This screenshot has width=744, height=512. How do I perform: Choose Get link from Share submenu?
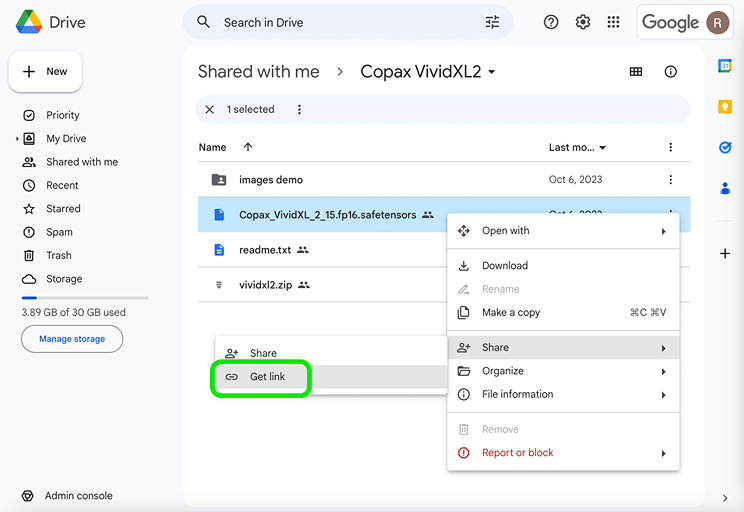click(x=267, y=377)
